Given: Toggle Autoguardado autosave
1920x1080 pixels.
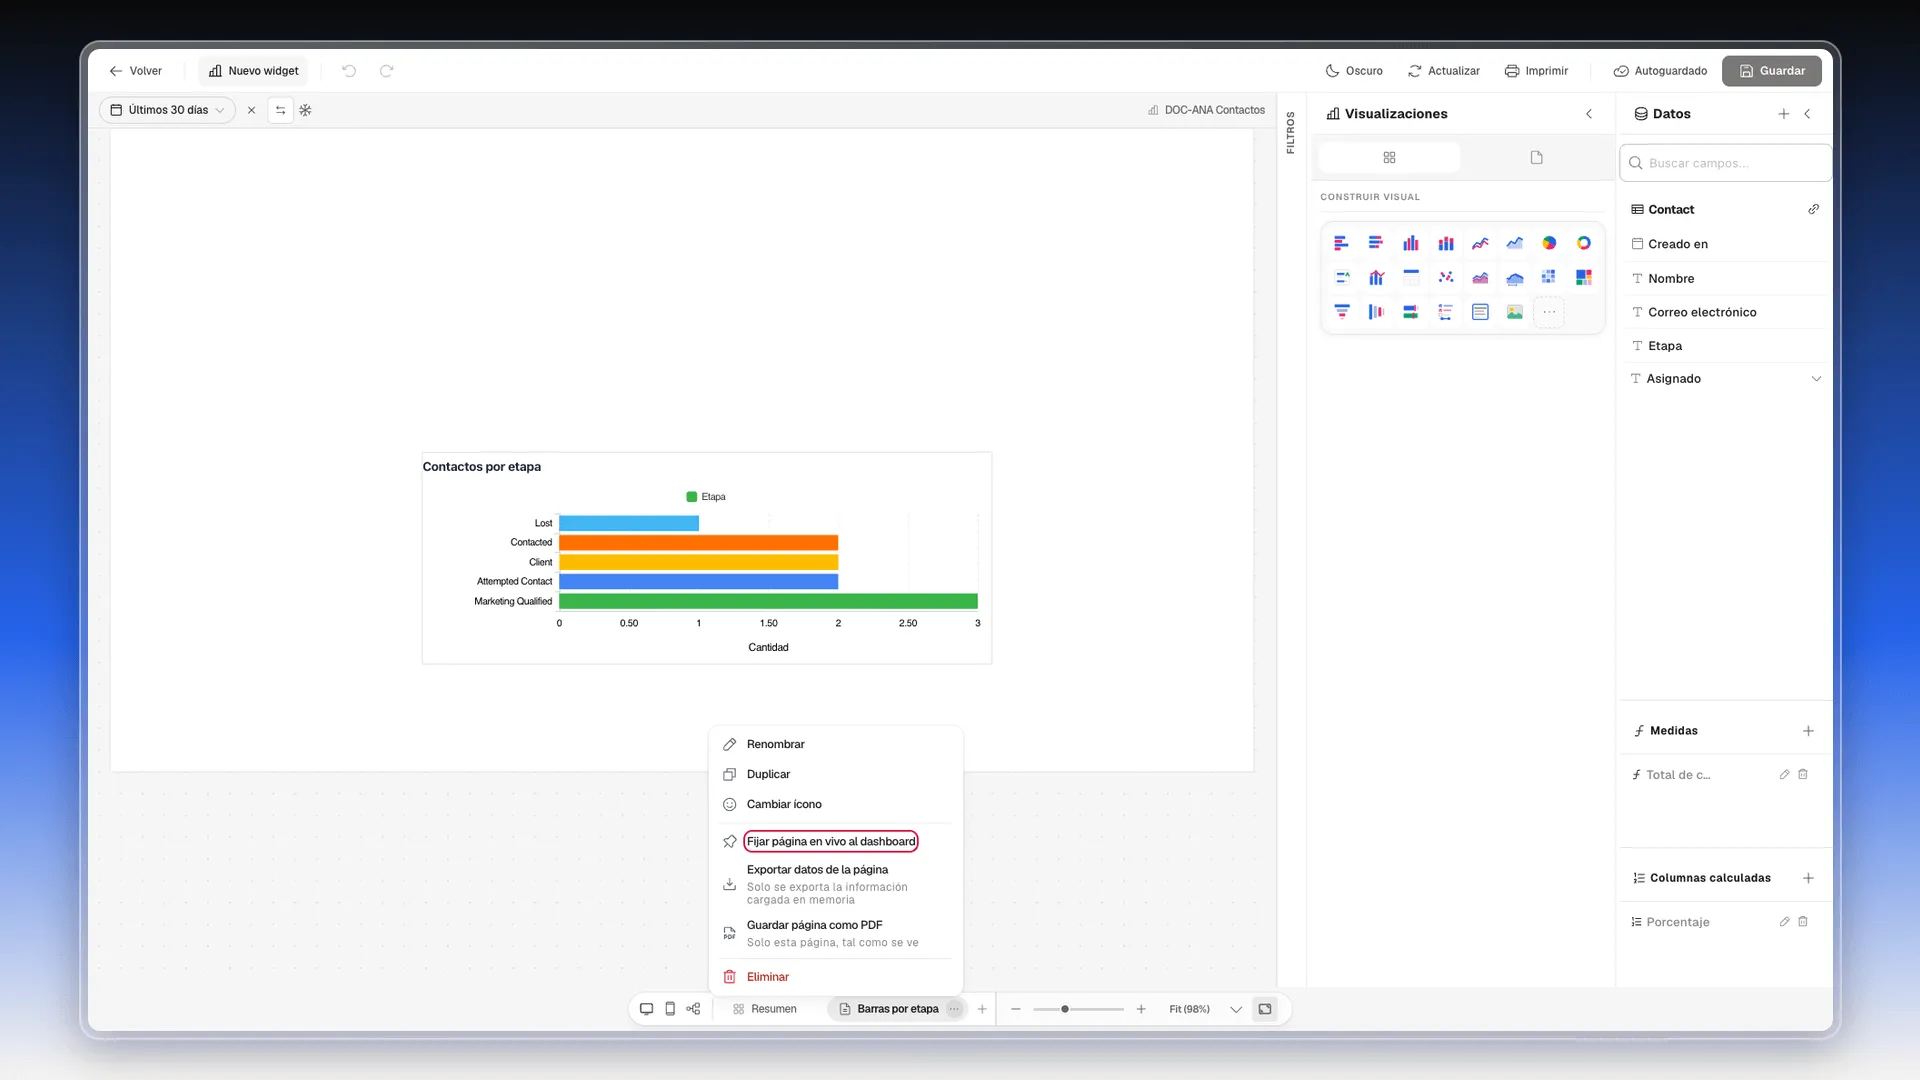Looking at the screenshot, I should pyautogui.click(x=1660, y=71).
